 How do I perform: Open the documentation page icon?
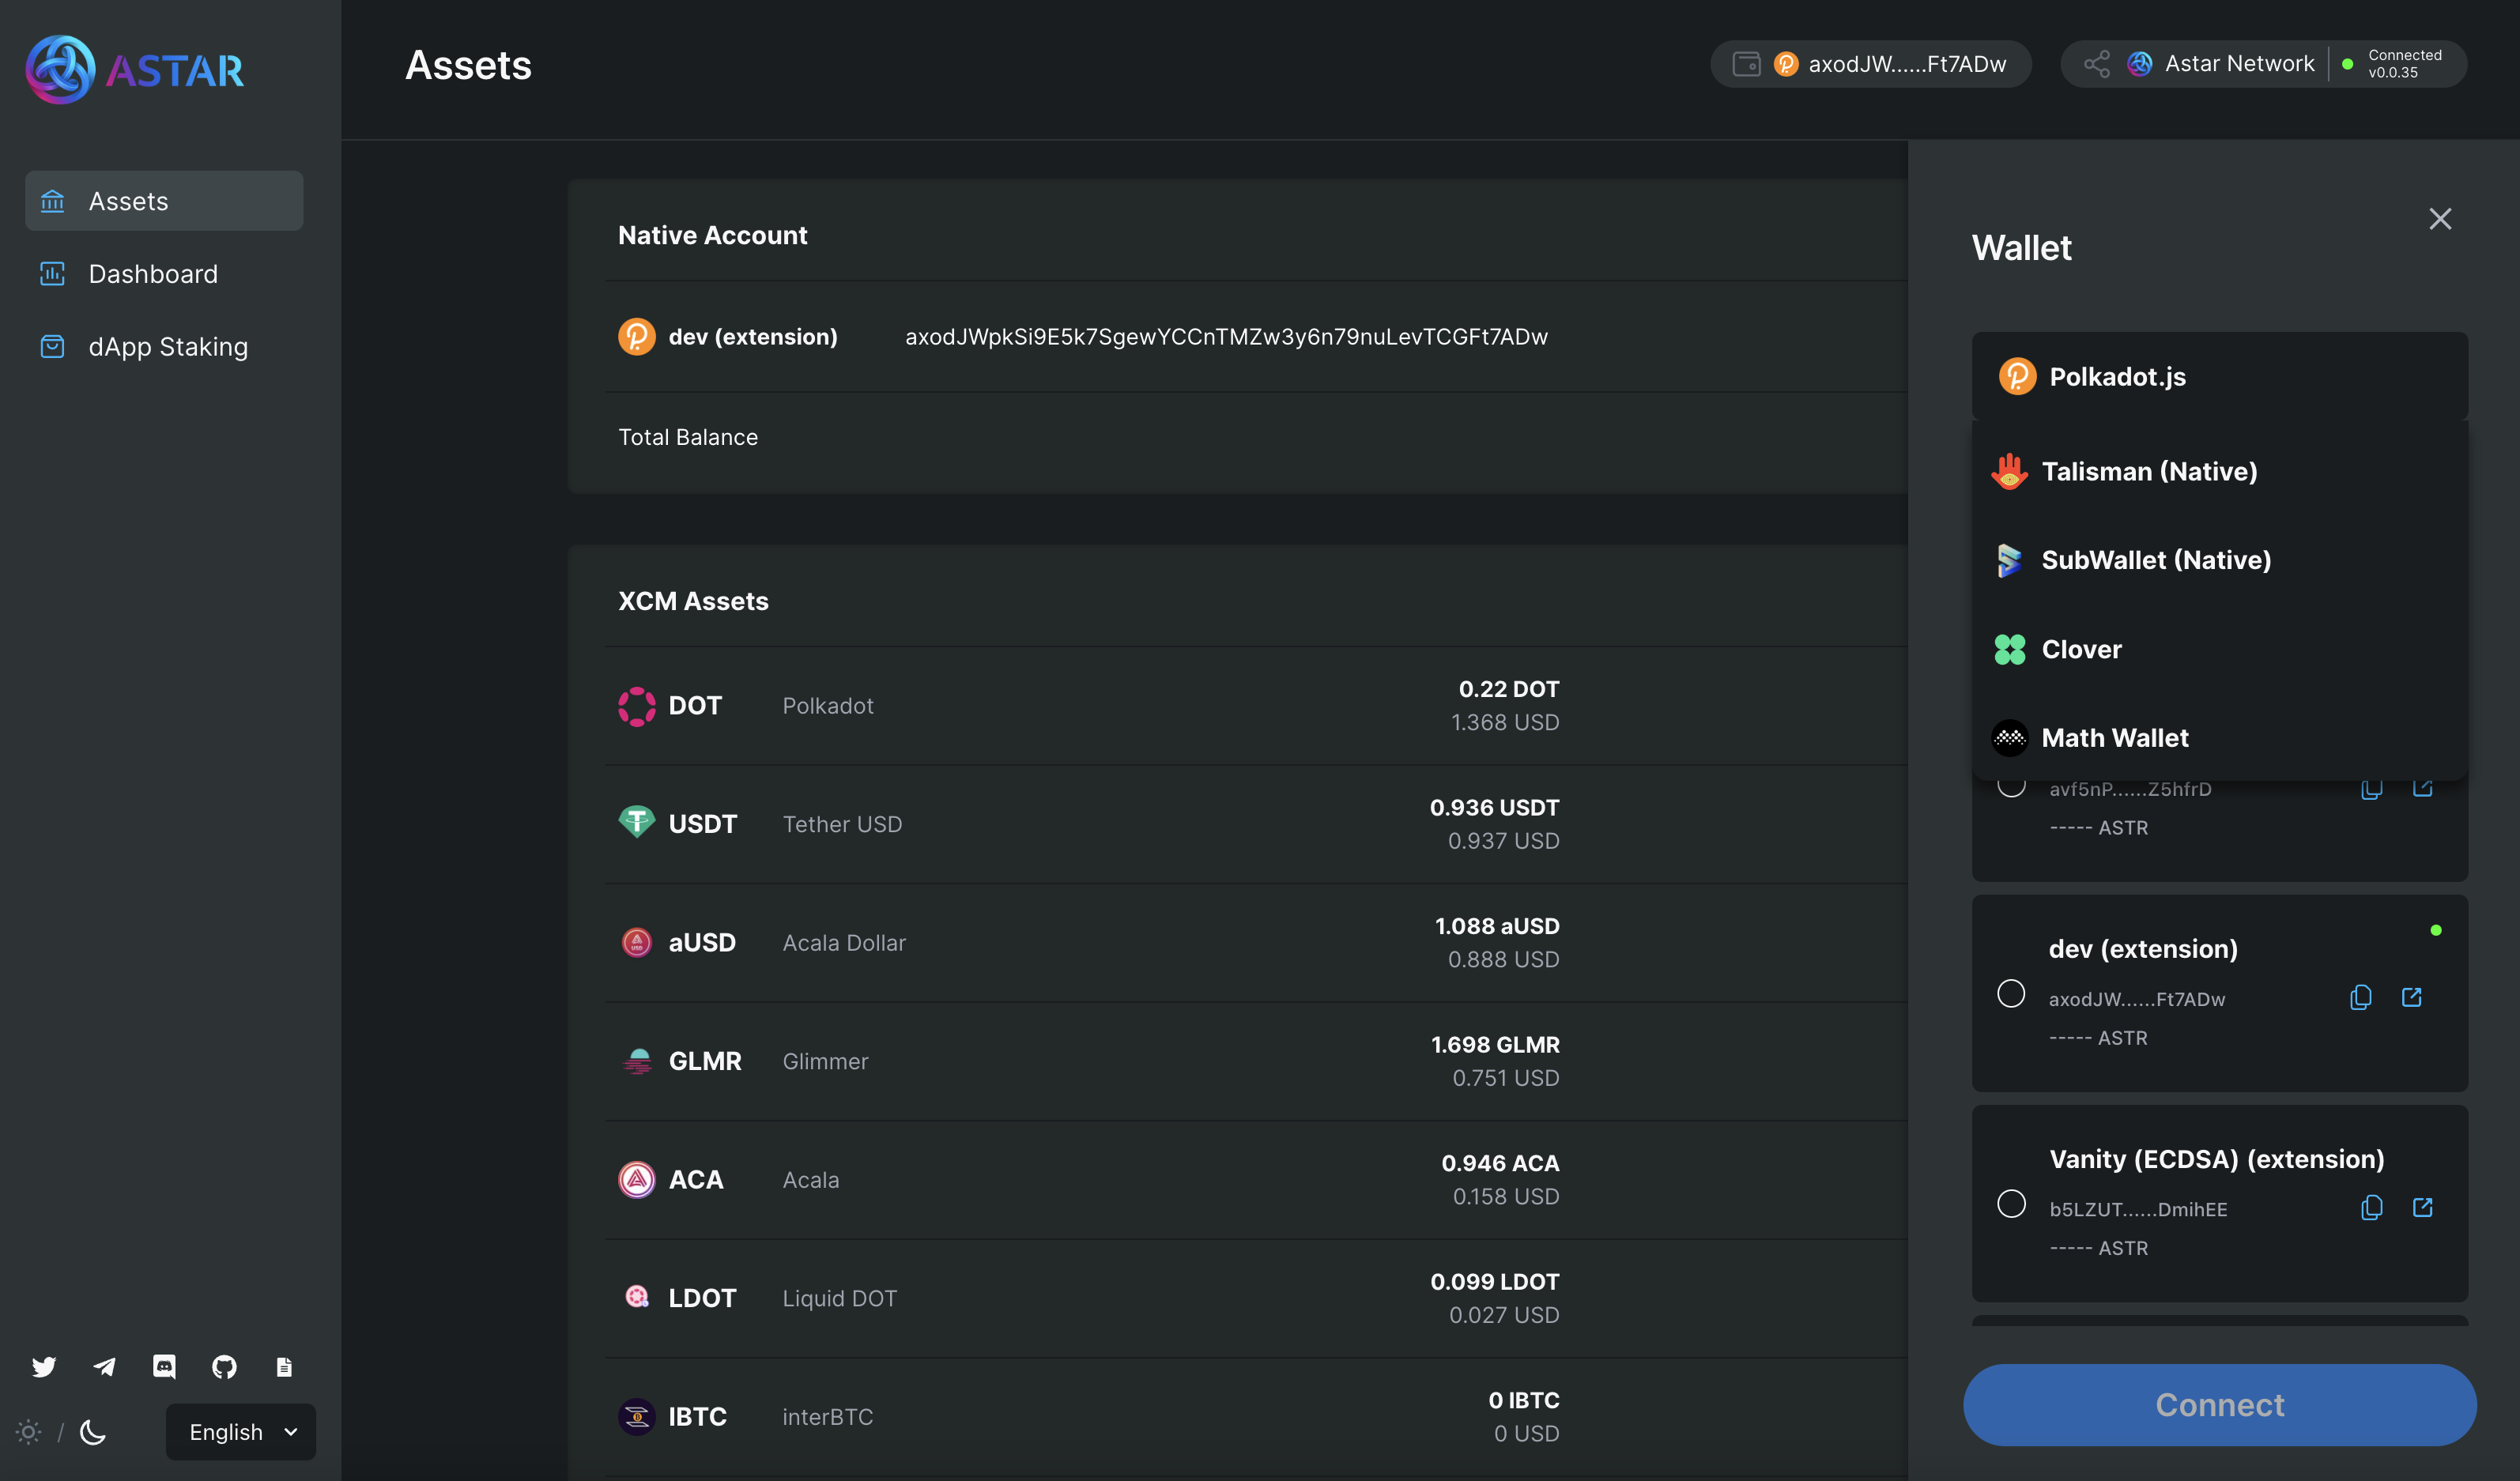coord(284,1367)
